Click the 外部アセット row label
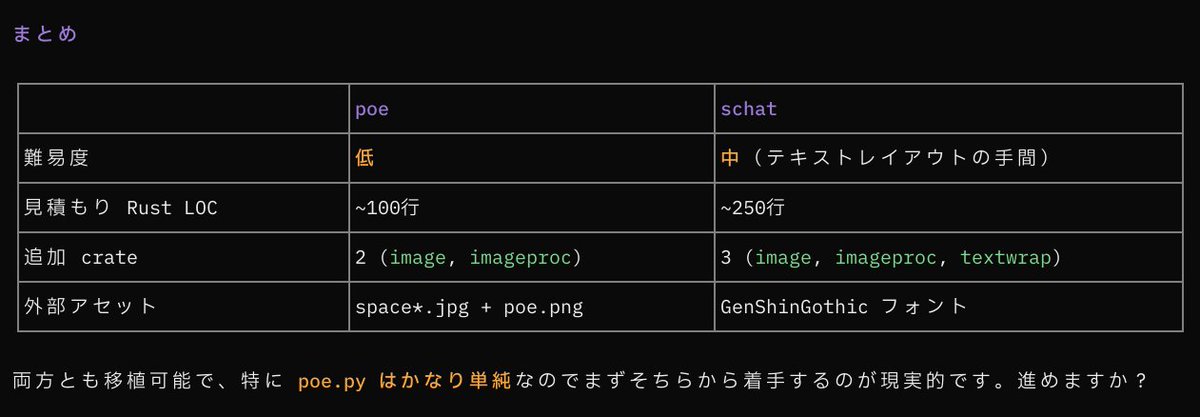Screen dimensions: 1200x417 point(90,306)
